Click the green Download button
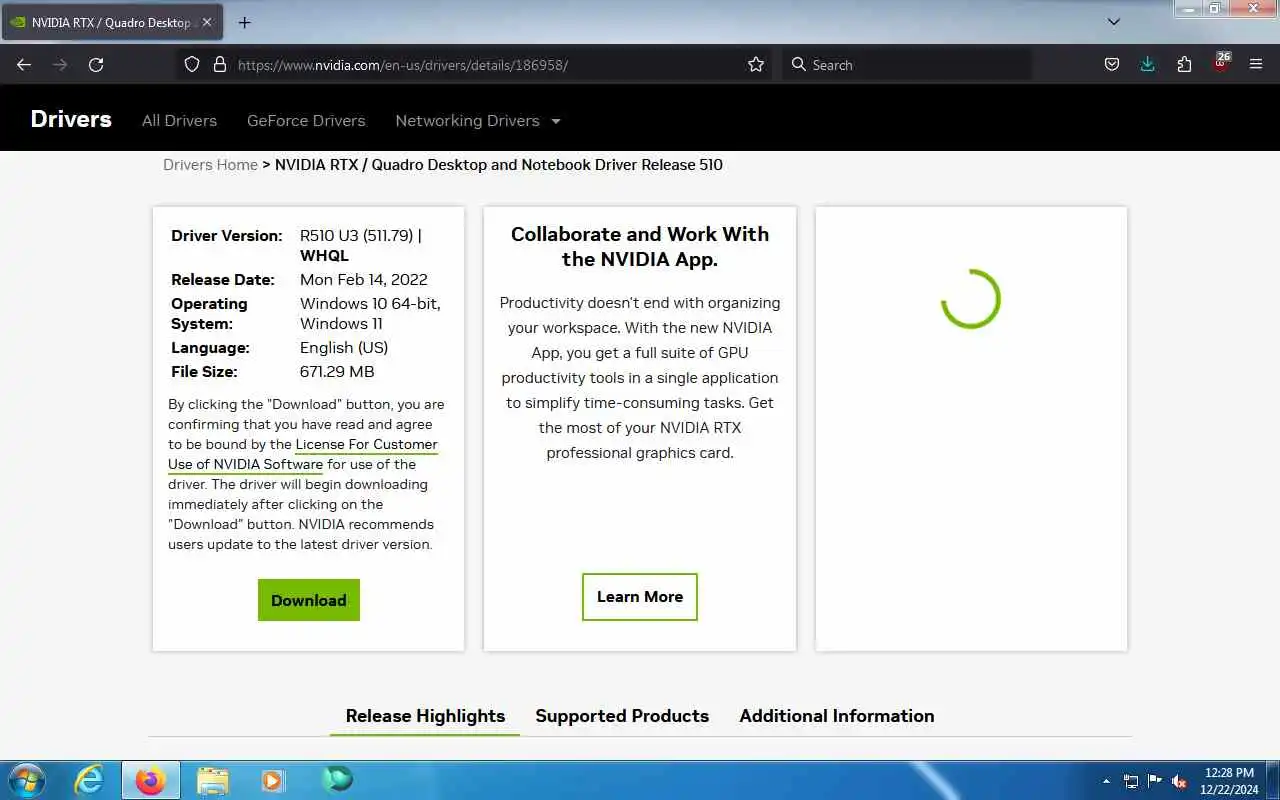 coord(309,600)
